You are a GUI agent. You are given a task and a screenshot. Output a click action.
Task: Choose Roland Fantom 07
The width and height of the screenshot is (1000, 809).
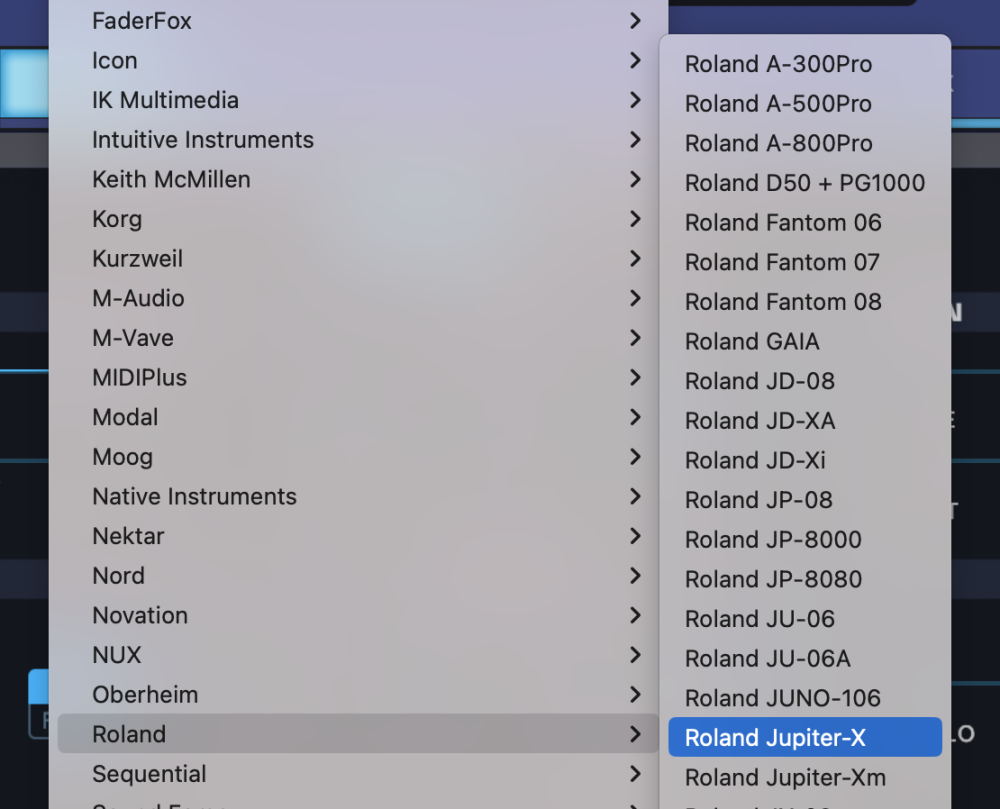coord(805,262)
